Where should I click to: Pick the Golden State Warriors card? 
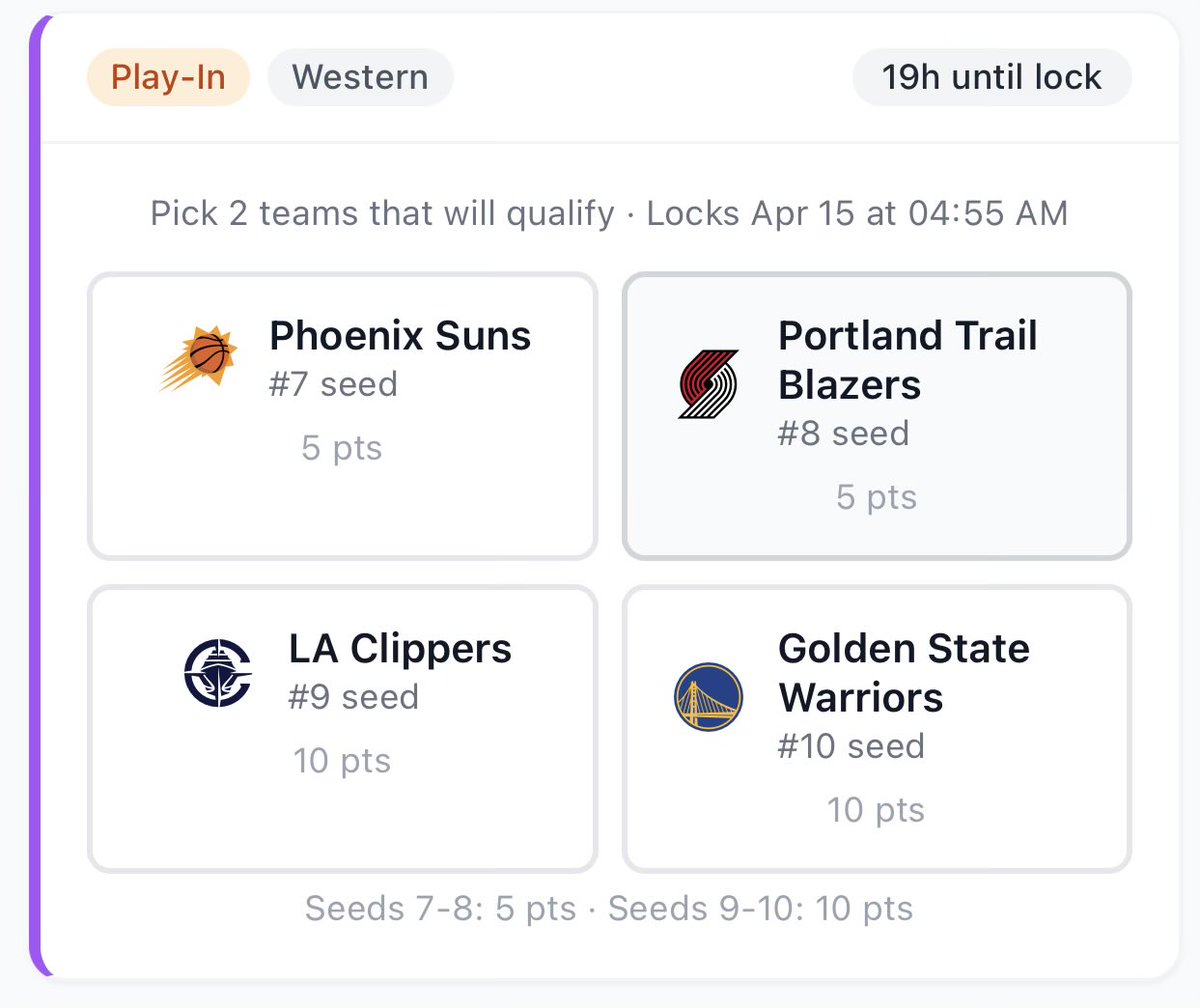(877, 729)
